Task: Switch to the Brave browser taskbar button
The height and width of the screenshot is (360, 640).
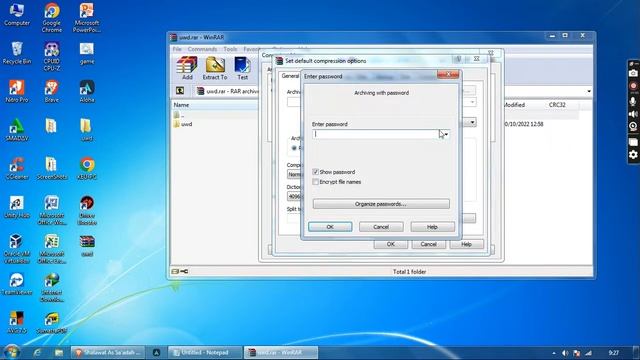Action: [108, 352]
